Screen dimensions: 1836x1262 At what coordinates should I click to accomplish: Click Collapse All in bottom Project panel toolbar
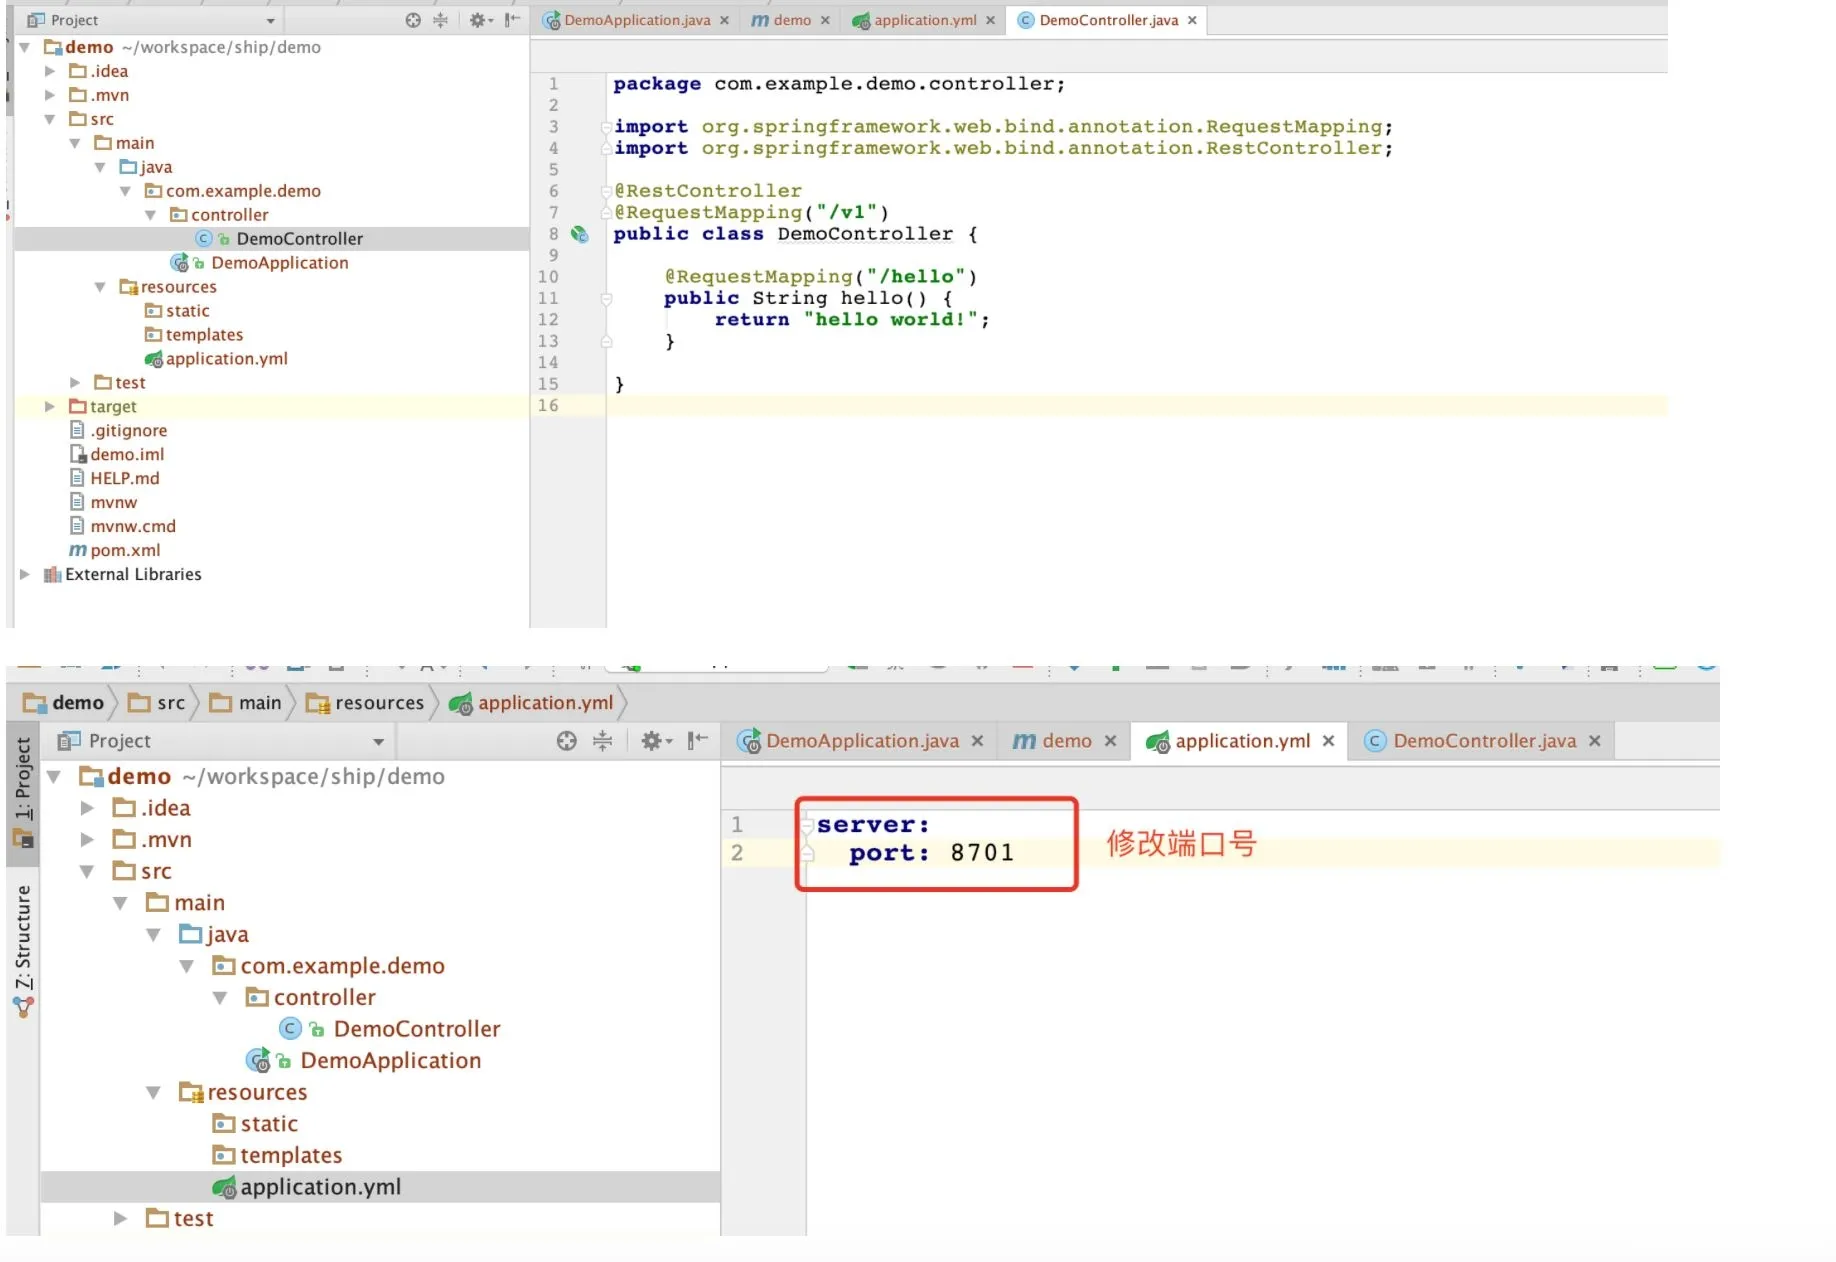pos(601,741)
